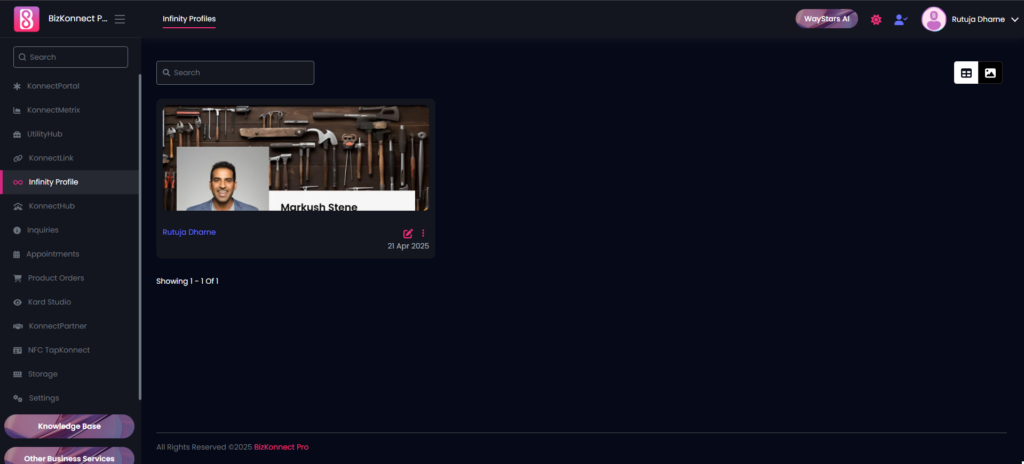The width and height of the screenshot is (1024, 464).
Task: Click the BizKonnect logo icon
Action: tap(26, 19)
